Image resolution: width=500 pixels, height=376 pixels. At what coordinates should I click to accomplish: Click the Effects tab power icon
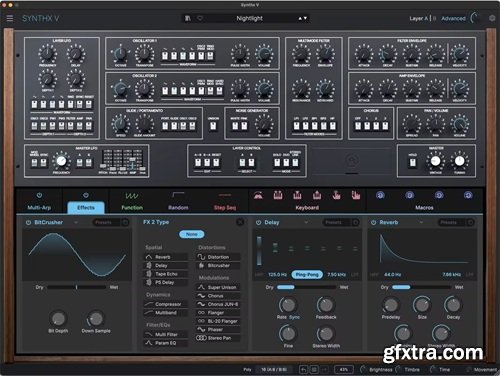tap(86, 195)
